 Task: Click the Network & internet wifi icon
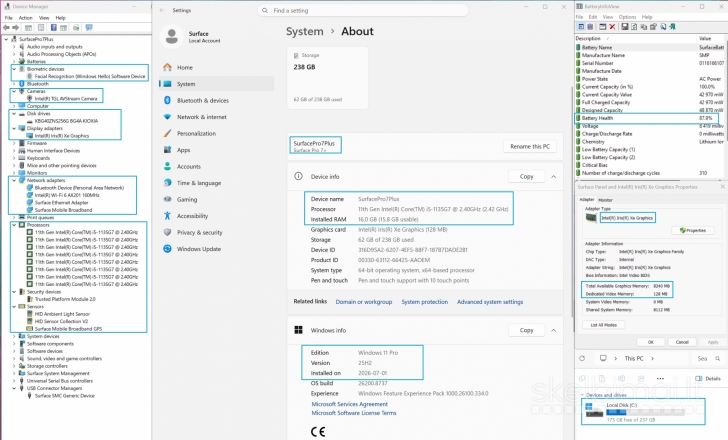click(x=167, y=117)
